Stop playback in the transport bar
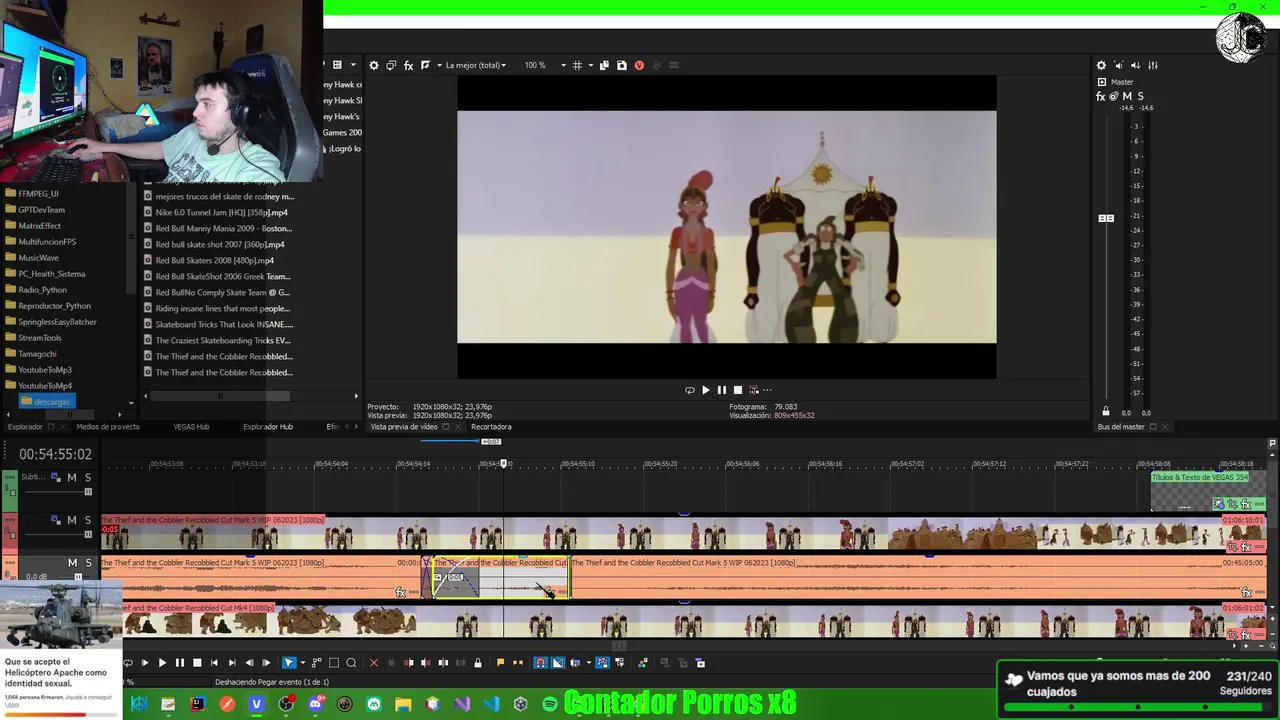 coord(197,662)
